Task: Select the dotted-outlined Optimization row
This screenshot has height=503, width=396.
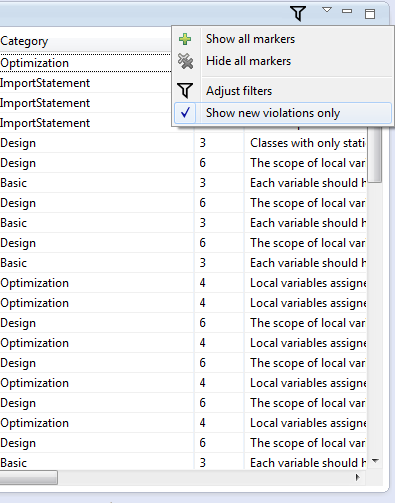Action: click(x=85, y=63)
